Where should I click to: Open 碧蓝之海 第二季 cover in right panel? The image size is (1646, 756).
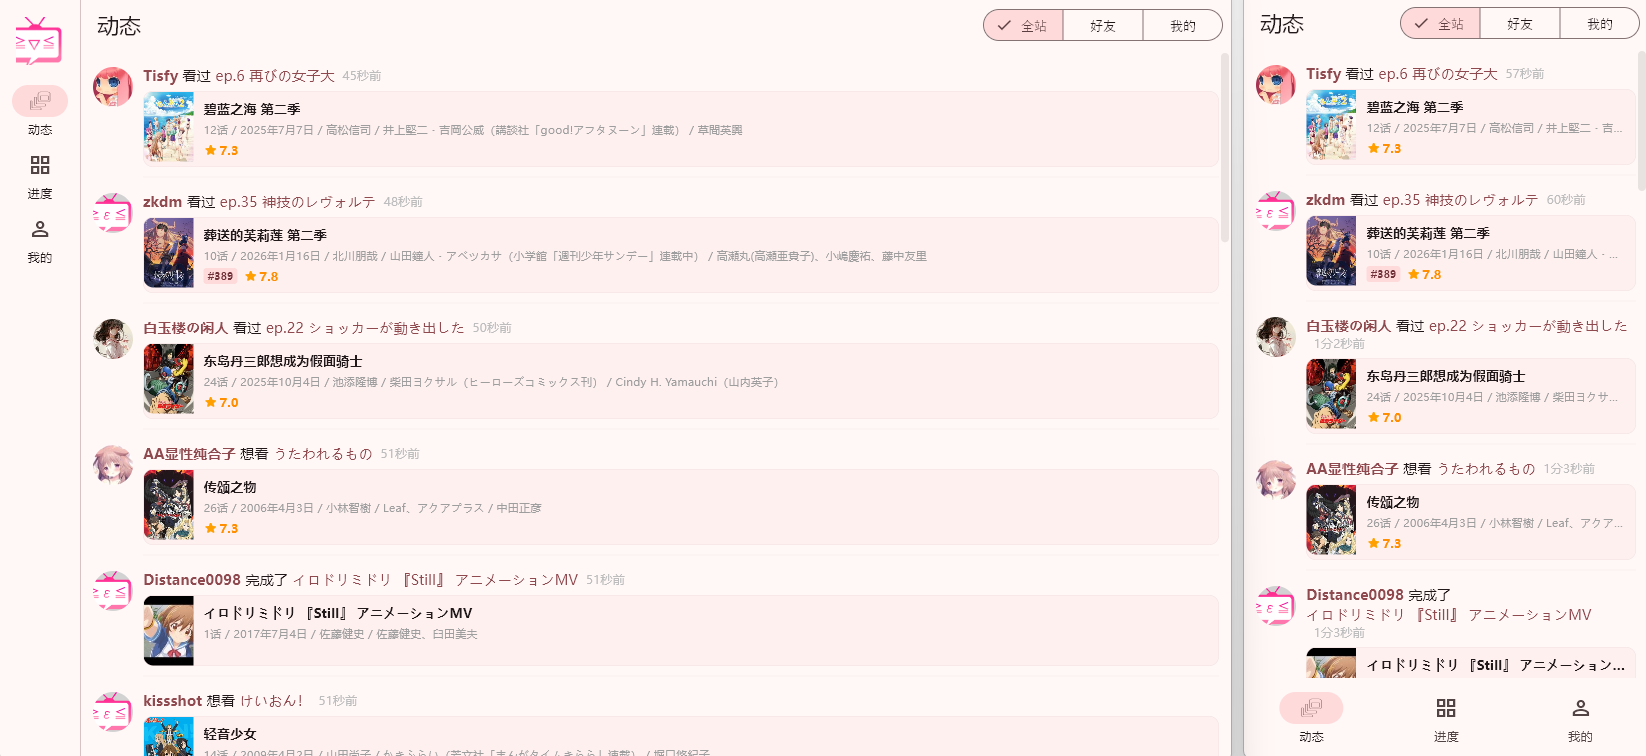(1332, 125)
